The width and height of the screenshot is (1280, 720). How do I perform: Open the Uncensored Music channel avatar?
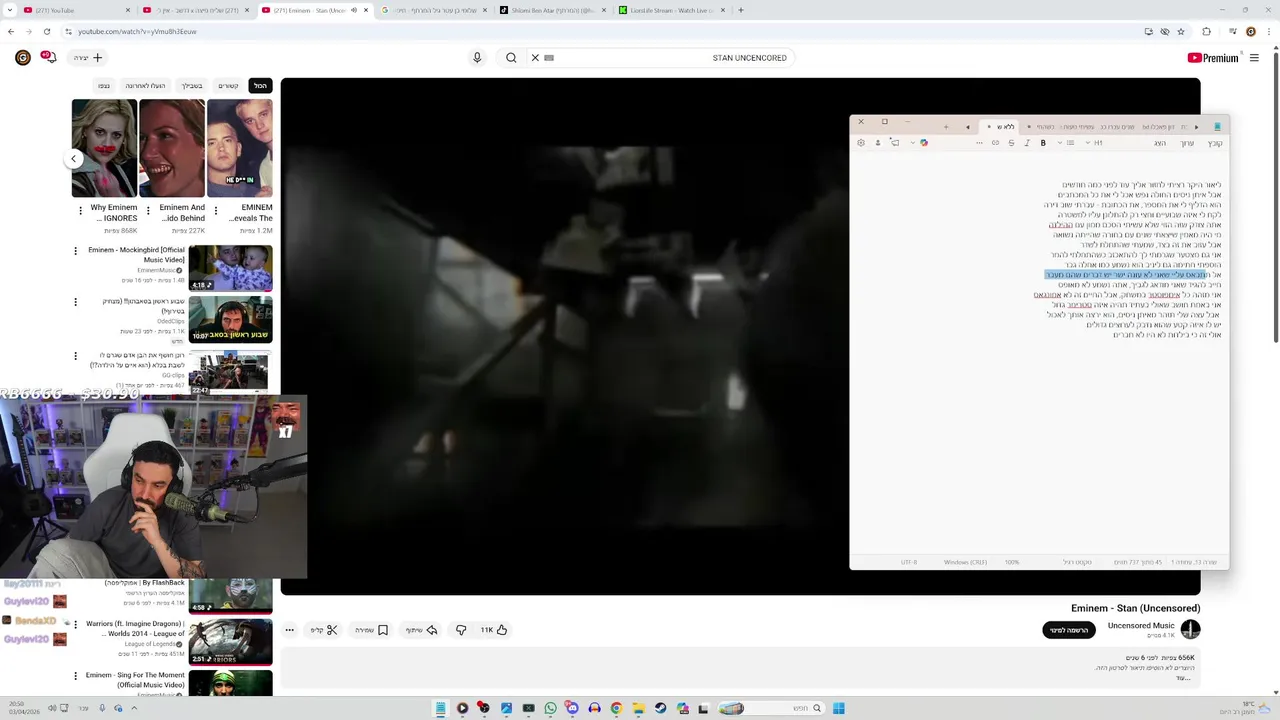pos(1190,629)
